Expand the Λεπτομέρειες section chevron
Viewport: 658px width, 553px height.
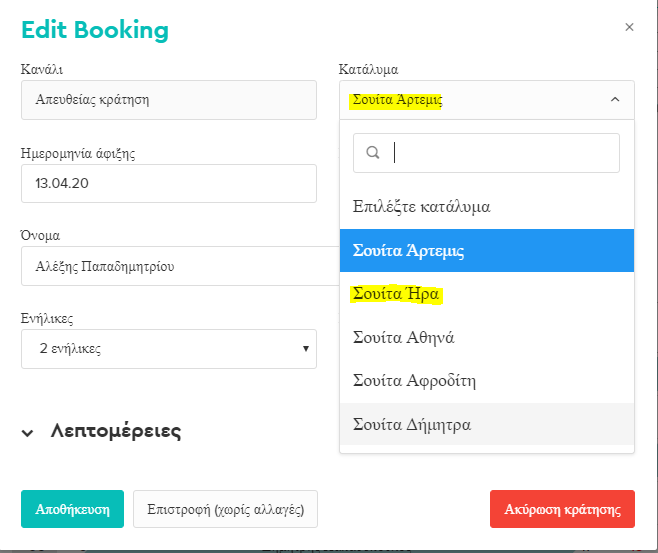click(28, 433)
